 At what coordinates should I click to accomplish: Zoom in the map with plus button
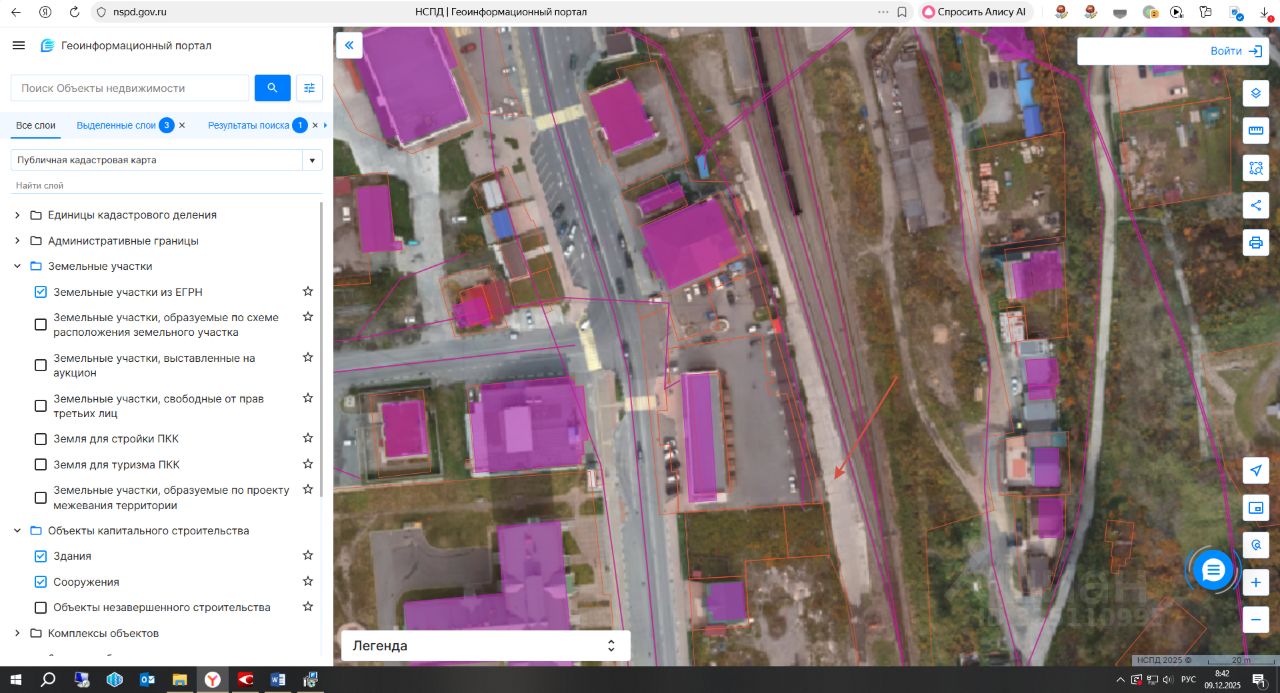click(1256, 582)
